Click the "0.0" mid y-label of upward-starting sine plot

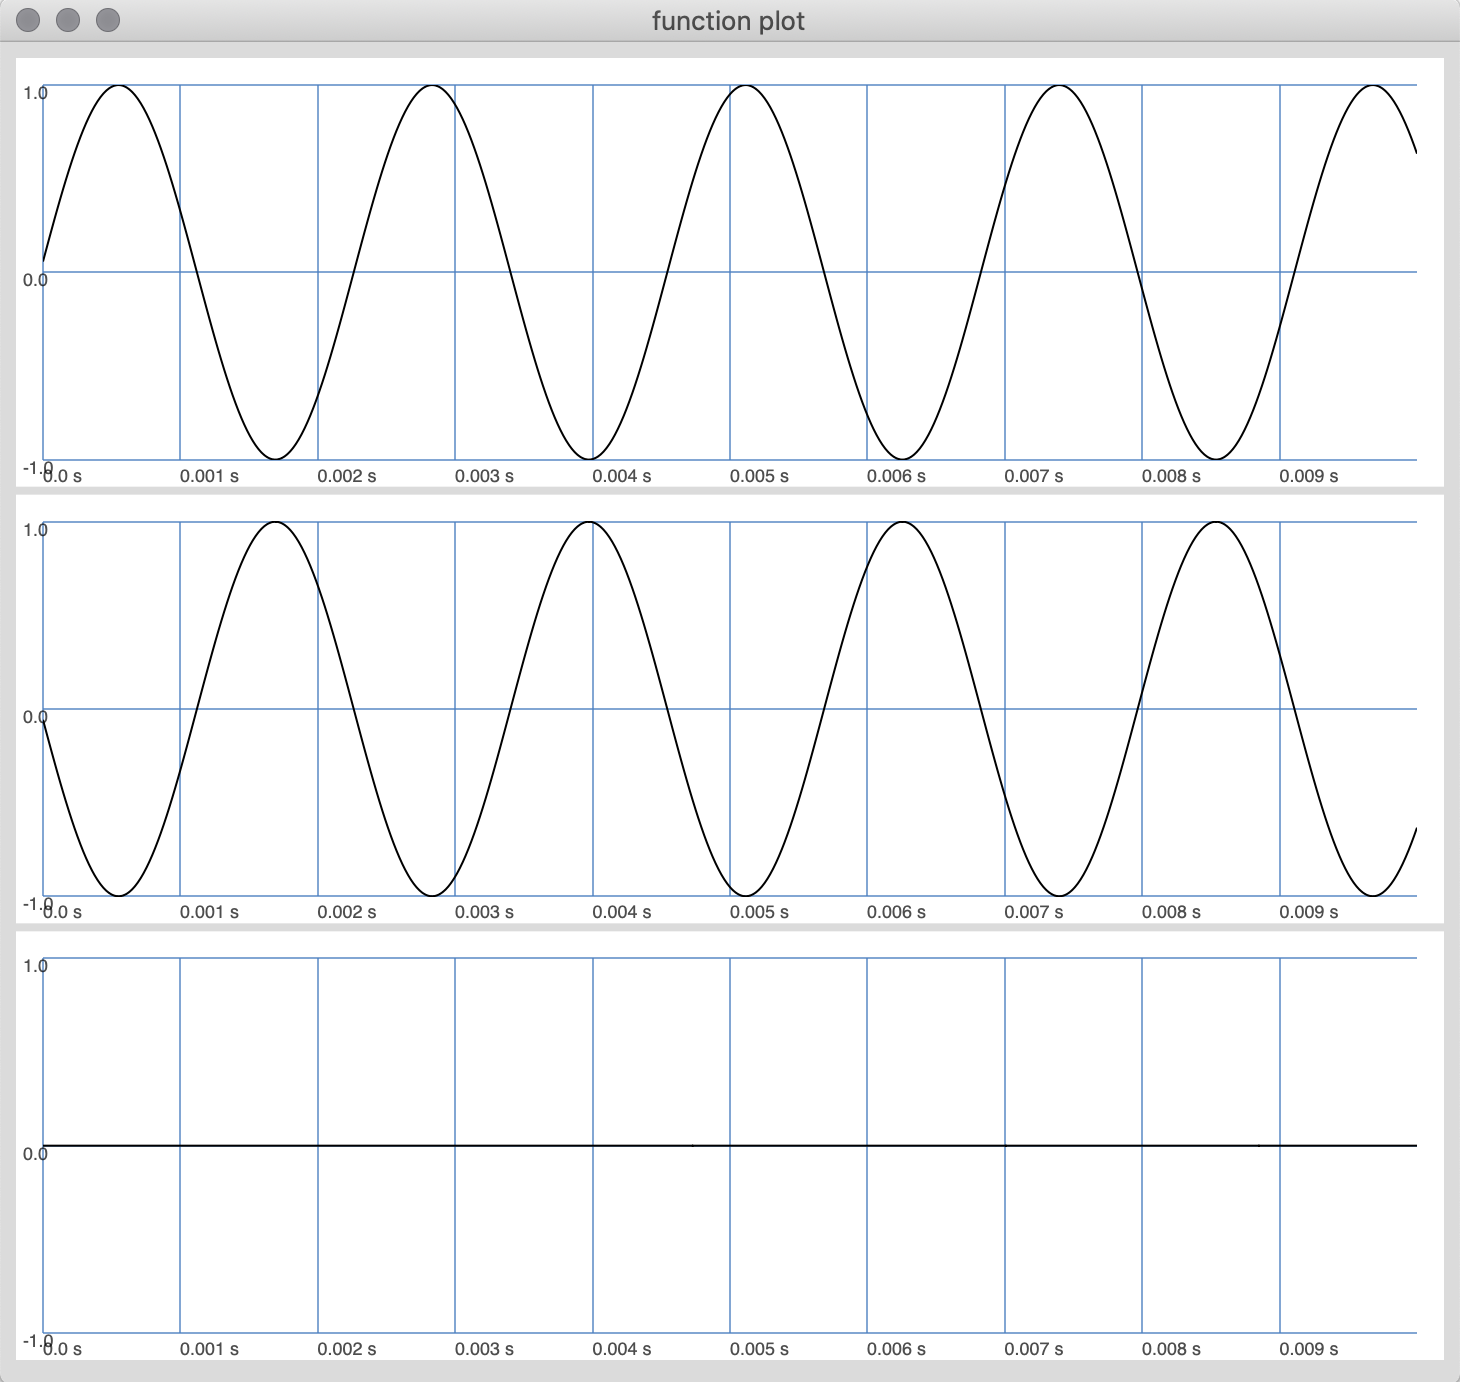point(35,280)
